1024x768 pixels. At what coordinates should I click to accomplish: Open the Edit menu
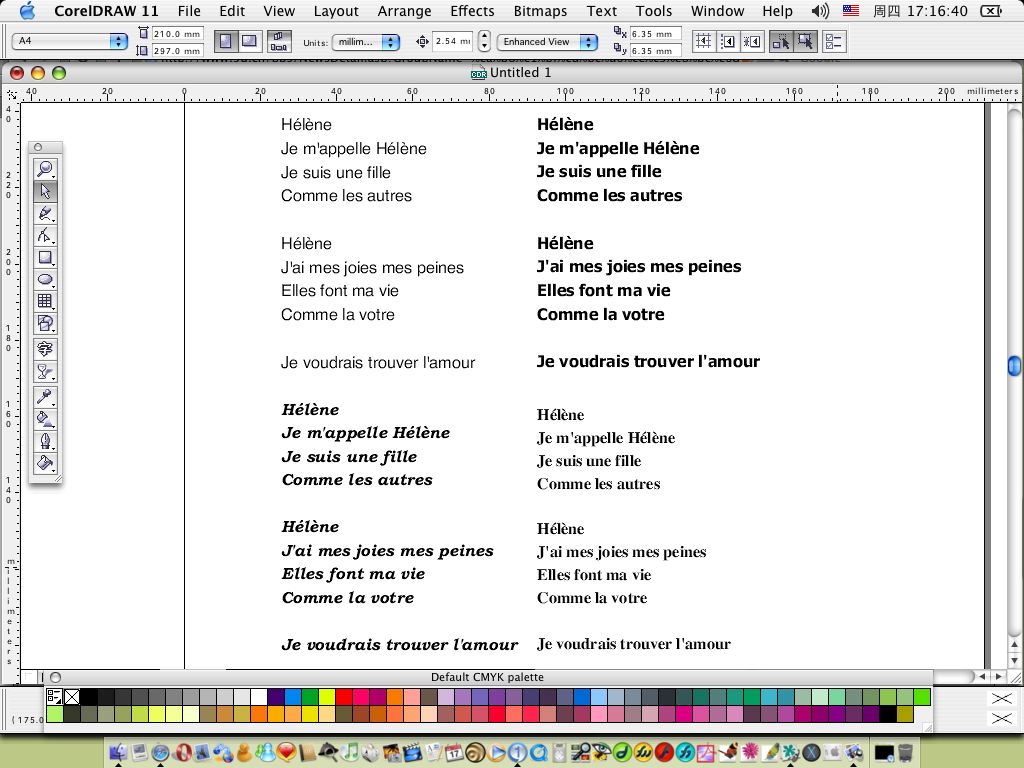pyautogui.click(x=232, y=11)
